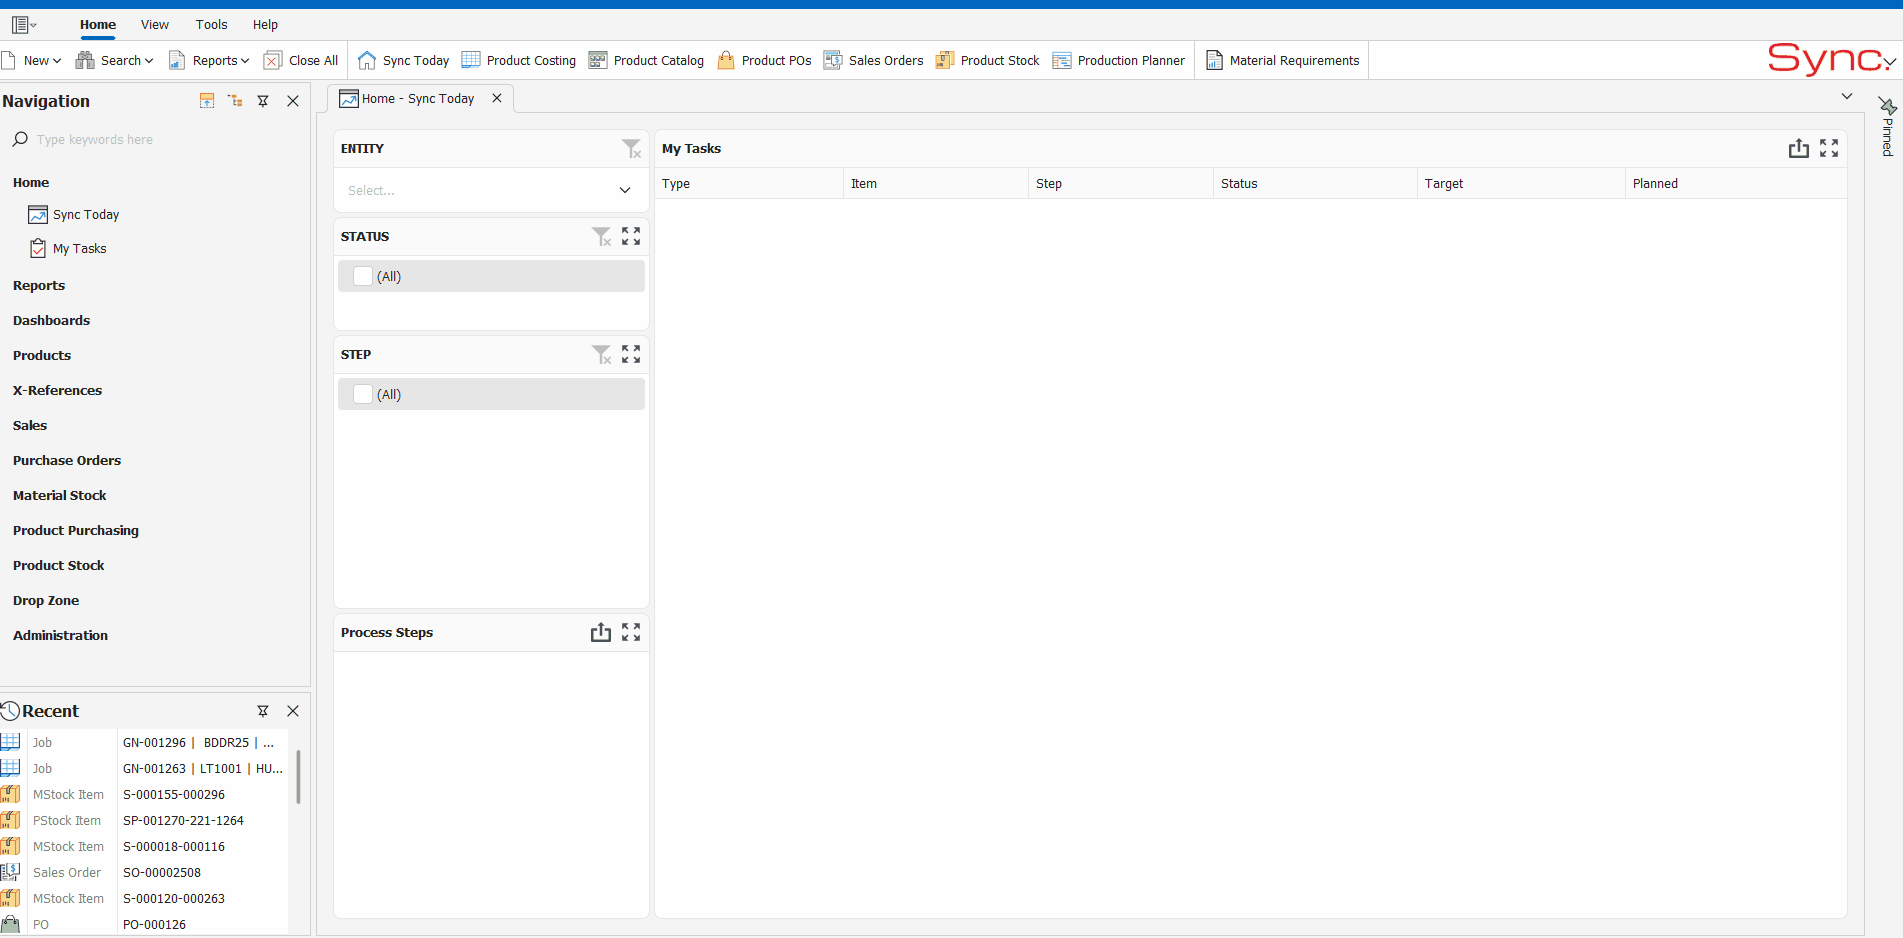Expand the X-References navigation section
The width and height of the screenshot is (1903, 938).
point(58,391)
